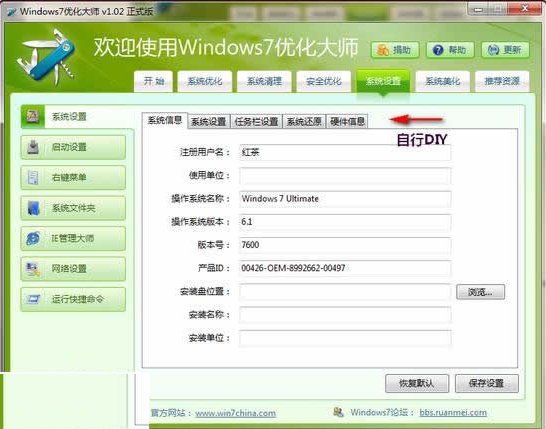546x429 pixels.
Task: Click the IE管理大师 Internet Explorer icon
Action: 33,239
